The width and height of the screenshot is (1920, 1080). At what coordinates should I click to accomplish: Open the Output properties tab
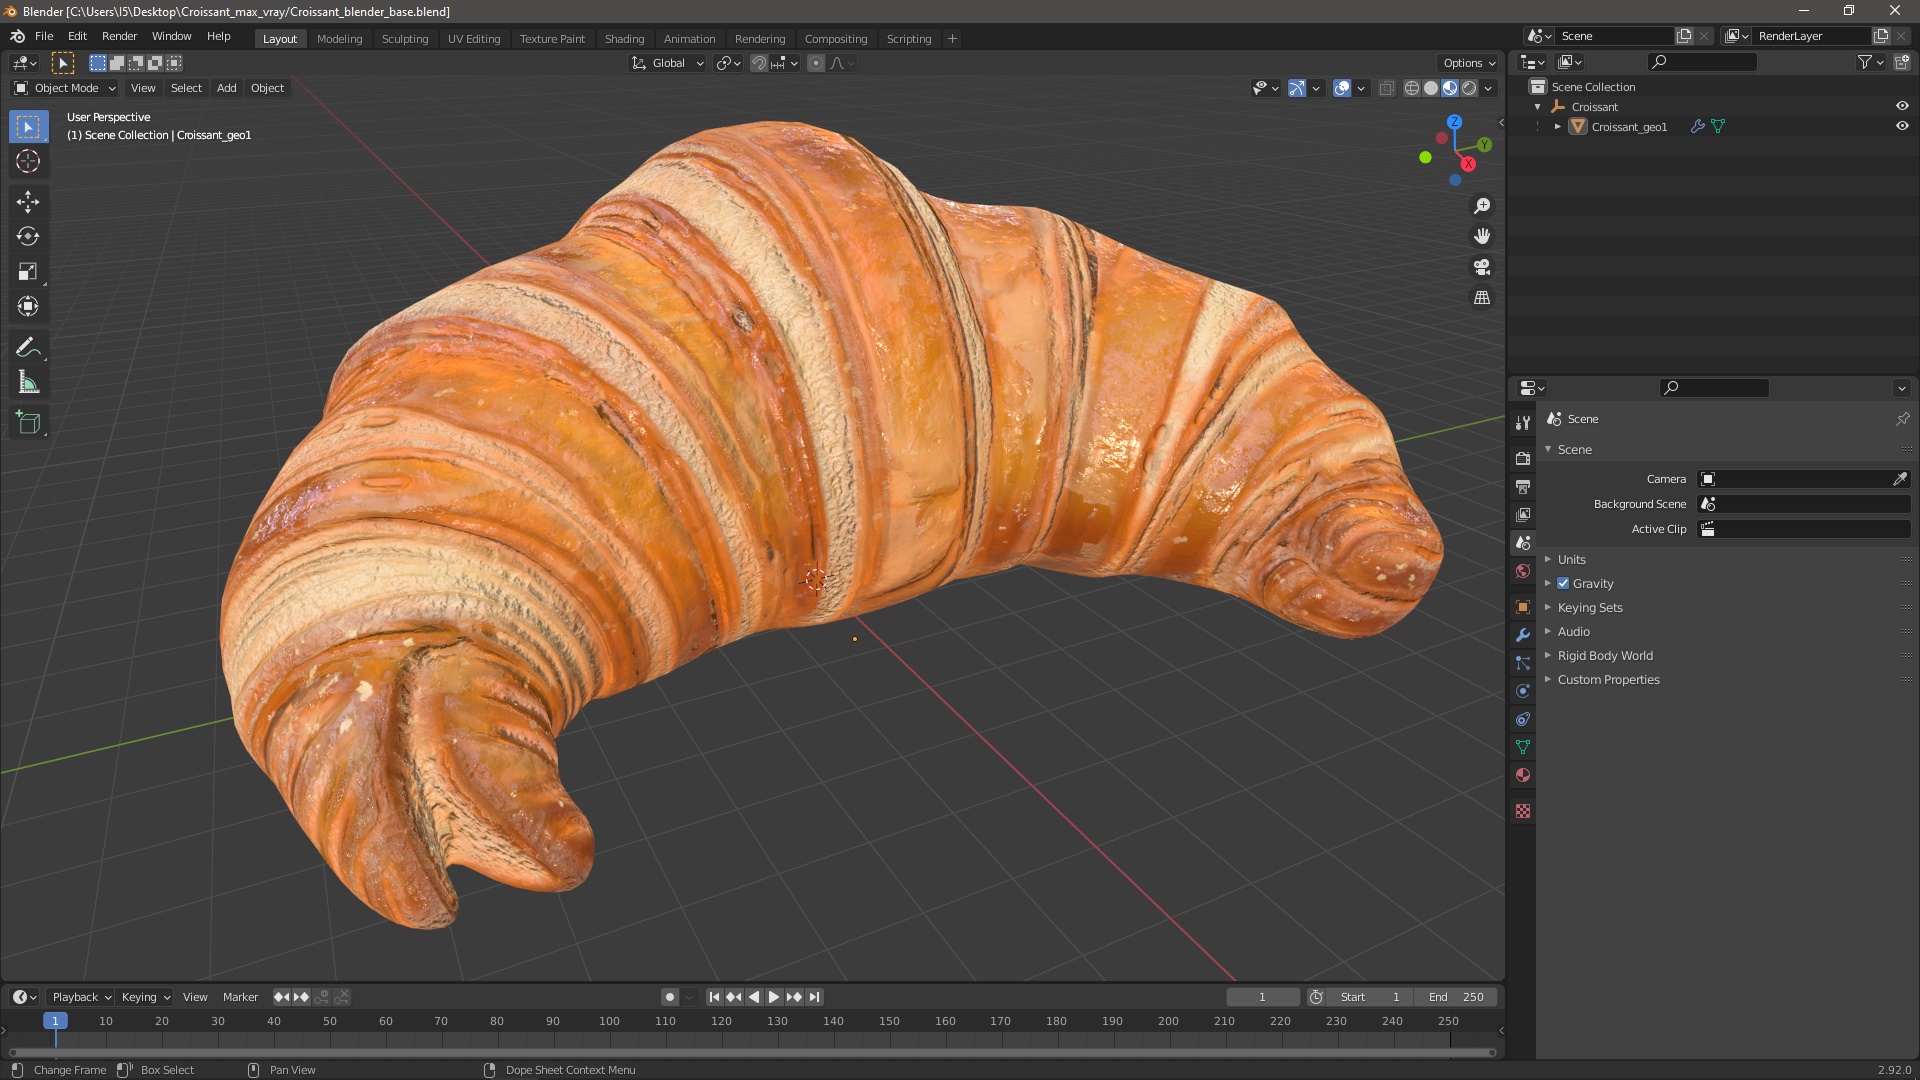click(1523, 486)
